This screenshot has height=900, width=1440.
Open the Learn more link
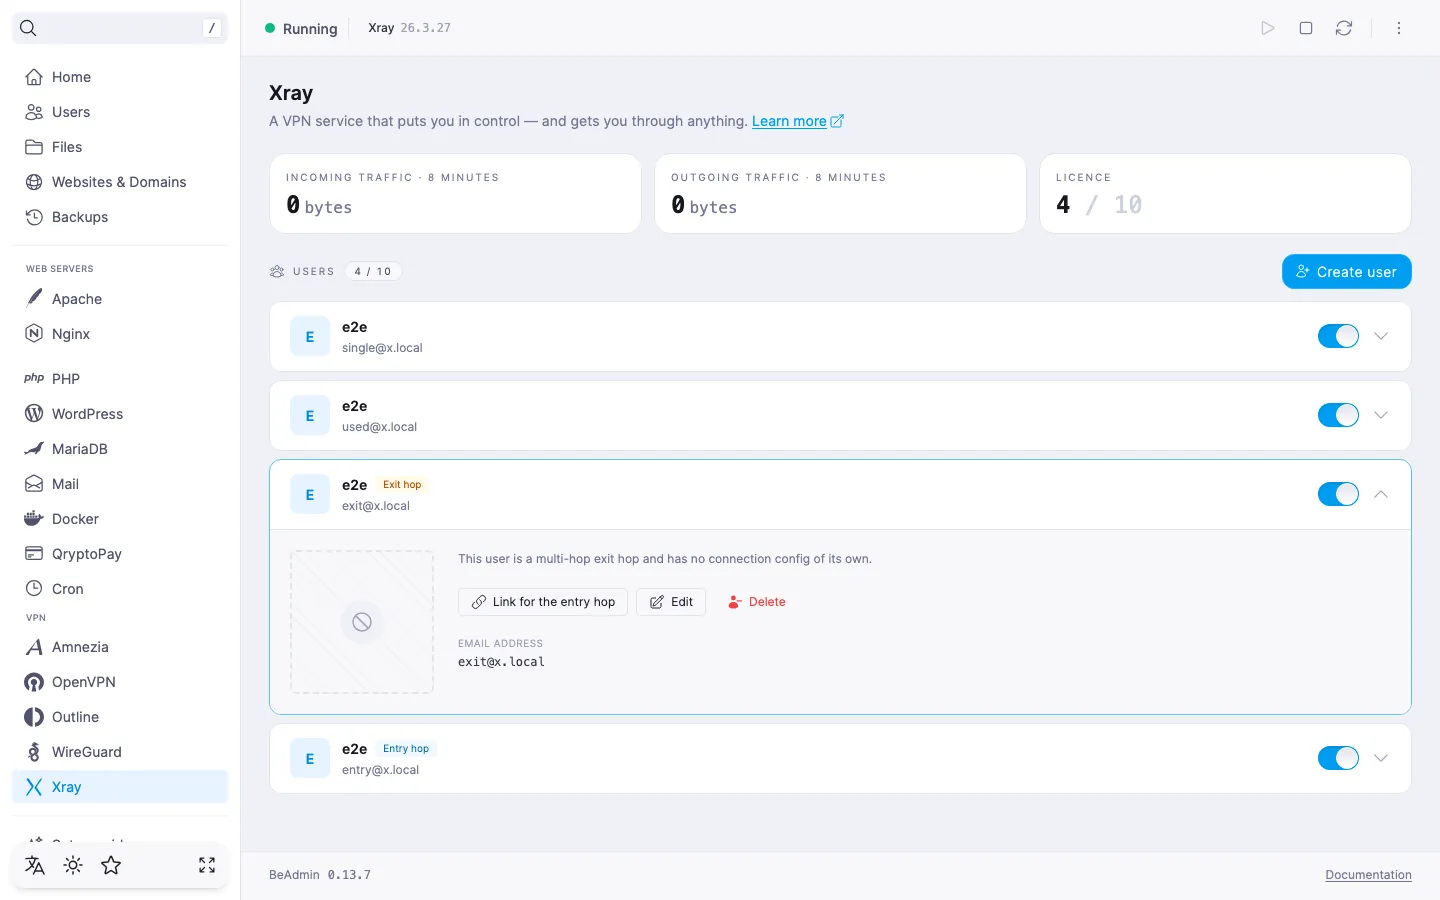tap(798, 121)
